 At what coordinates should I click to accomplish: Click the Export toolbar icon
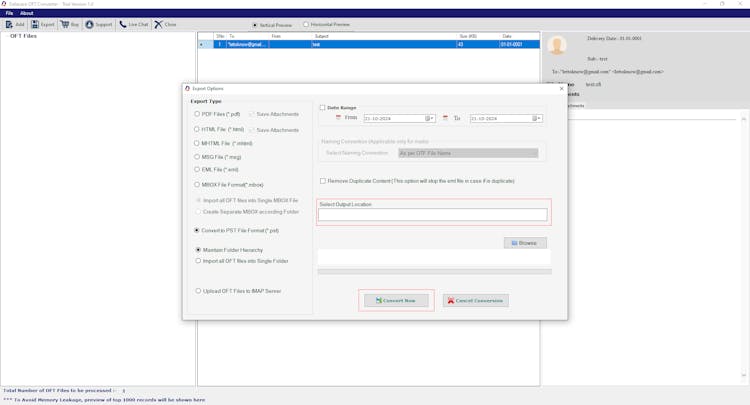(35, 24)
